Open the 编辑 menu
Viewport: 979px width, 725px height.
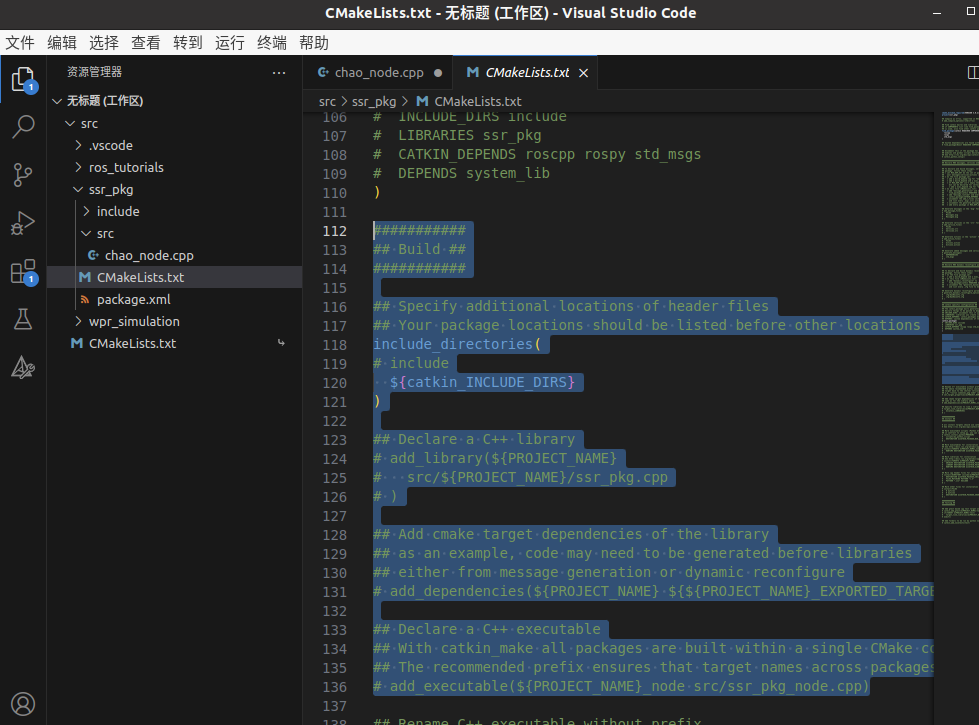coord(62,42)
